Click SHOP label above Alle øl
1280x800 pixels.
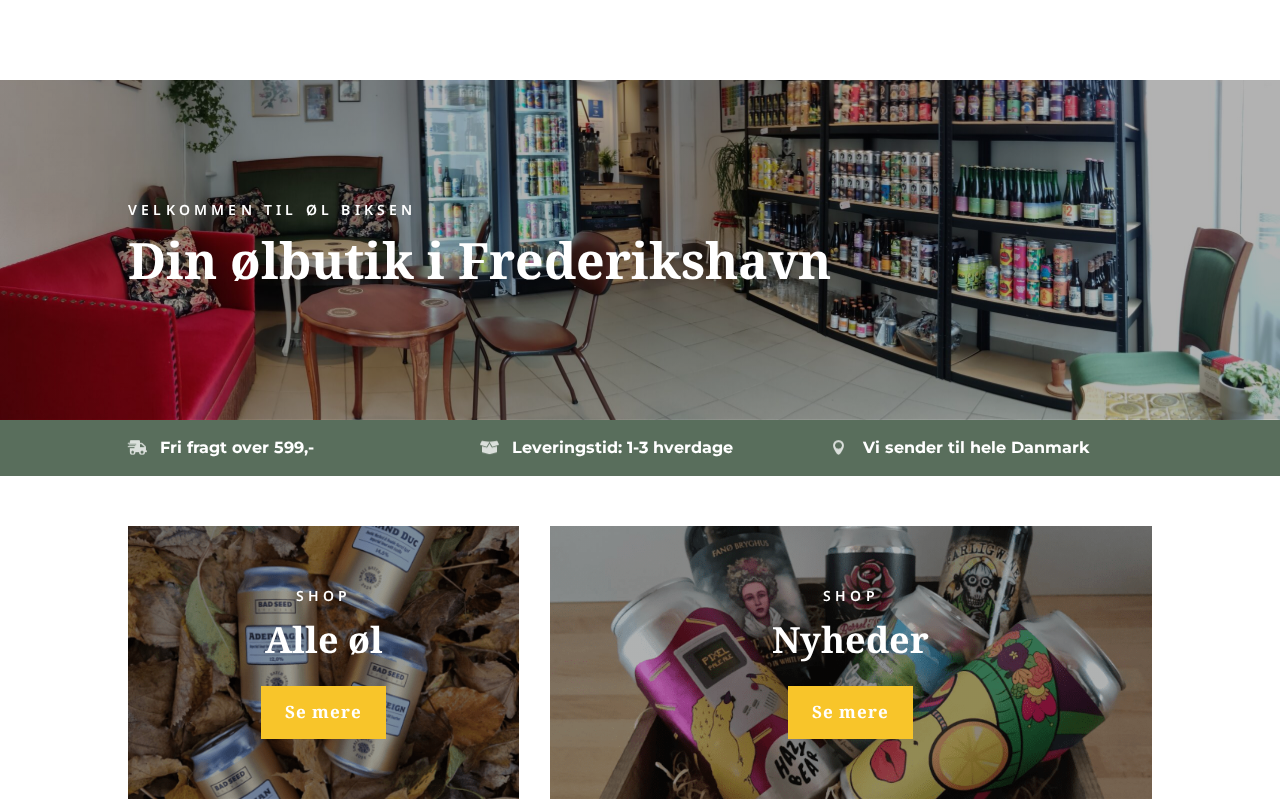323,596
